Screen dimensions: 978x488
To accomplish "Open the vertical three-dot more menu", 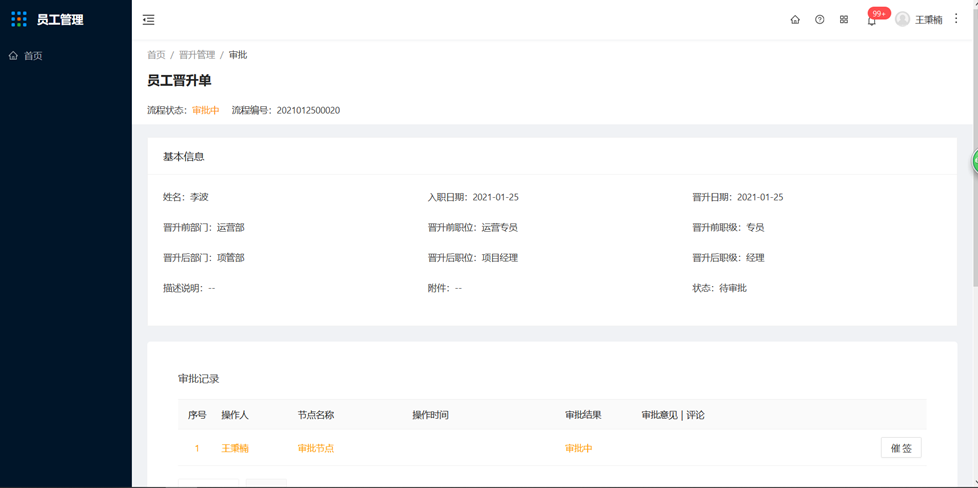I will click(x=956, y=19).
